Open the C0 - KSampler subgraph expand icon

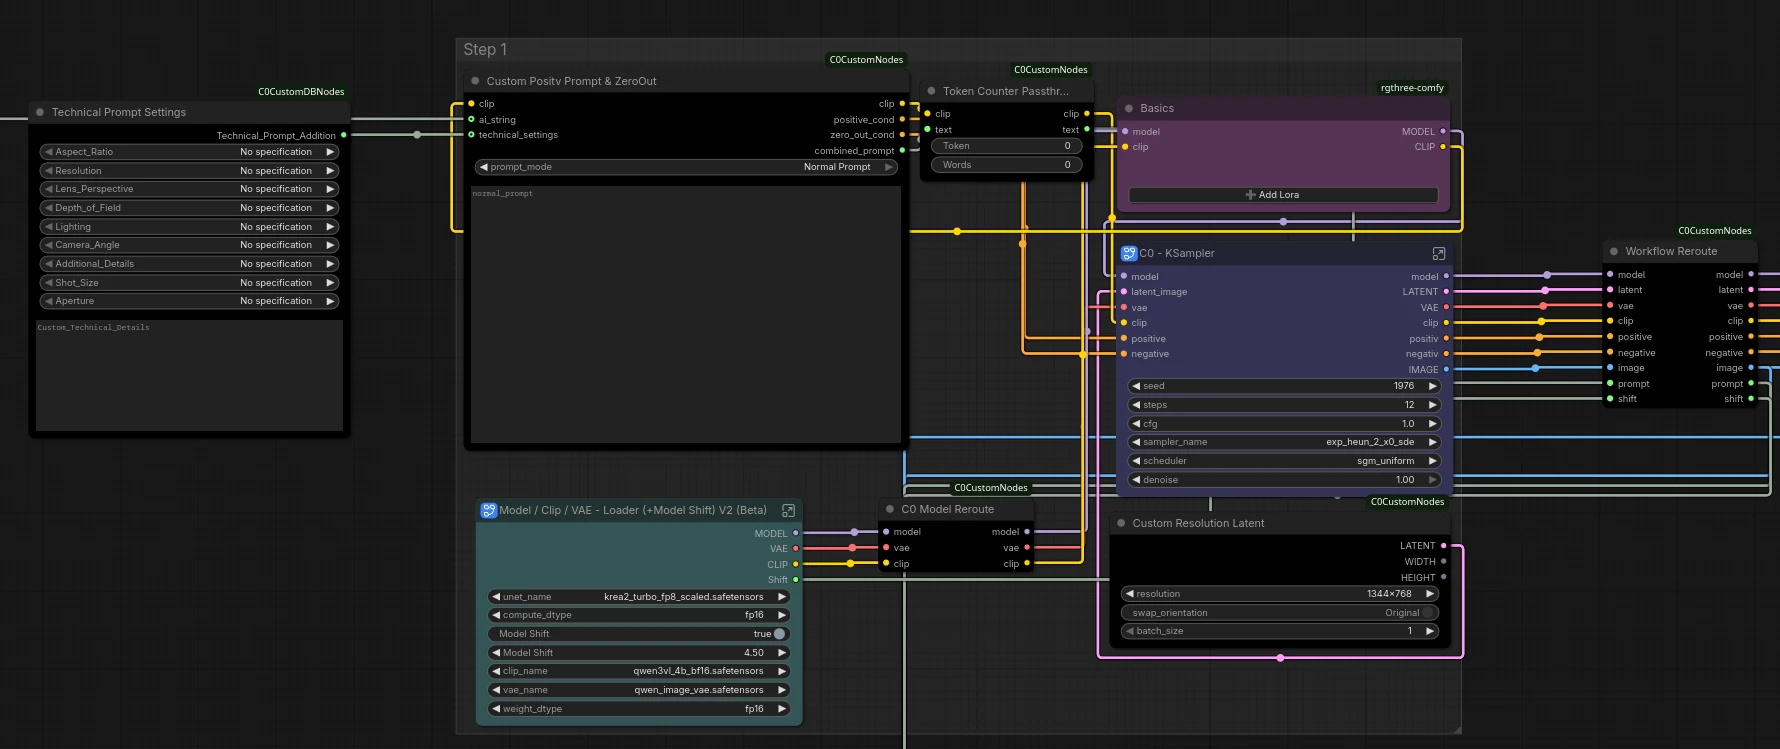(x=1439, y=253)
